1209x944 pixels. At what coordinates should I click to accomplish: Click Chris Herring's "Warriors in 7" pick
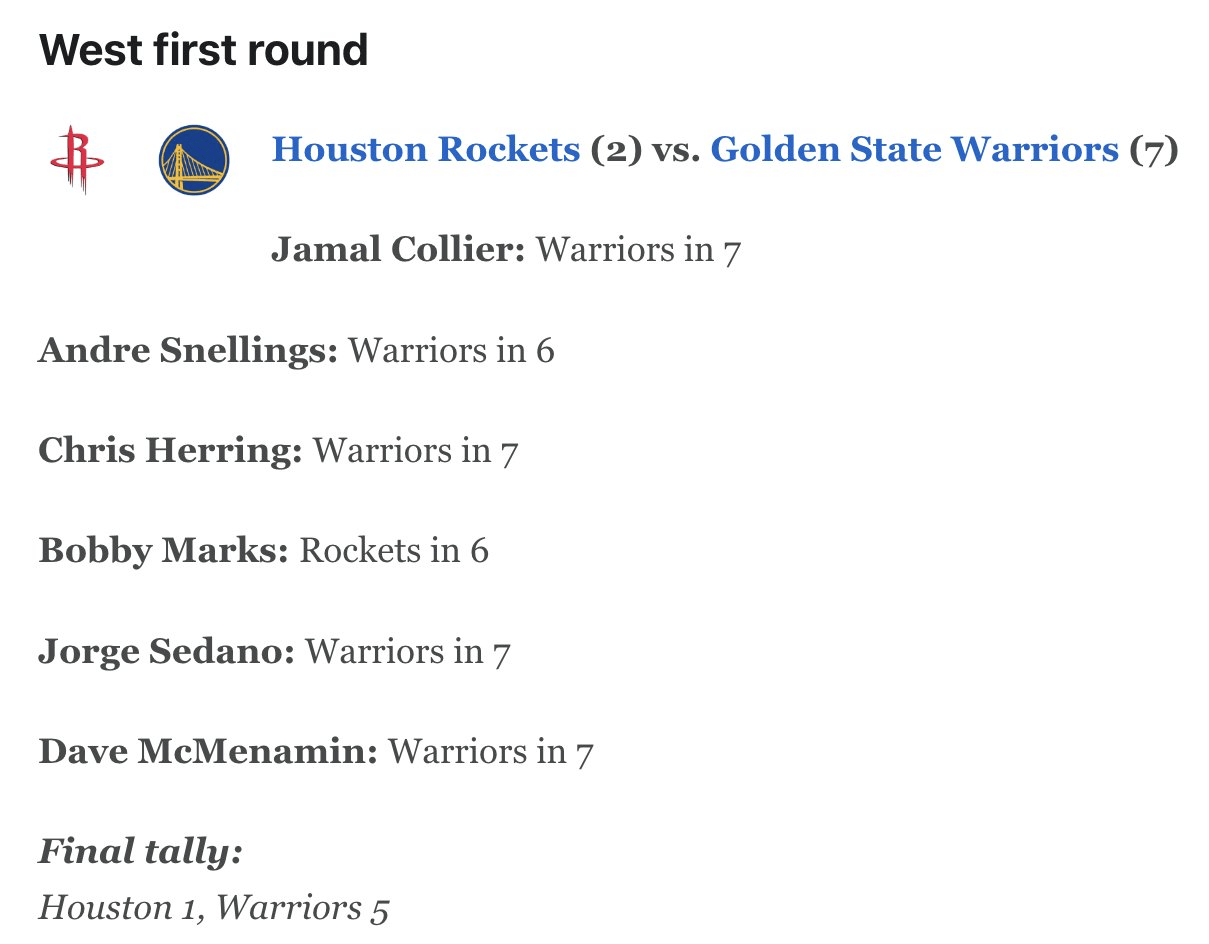tap(415, 451)
